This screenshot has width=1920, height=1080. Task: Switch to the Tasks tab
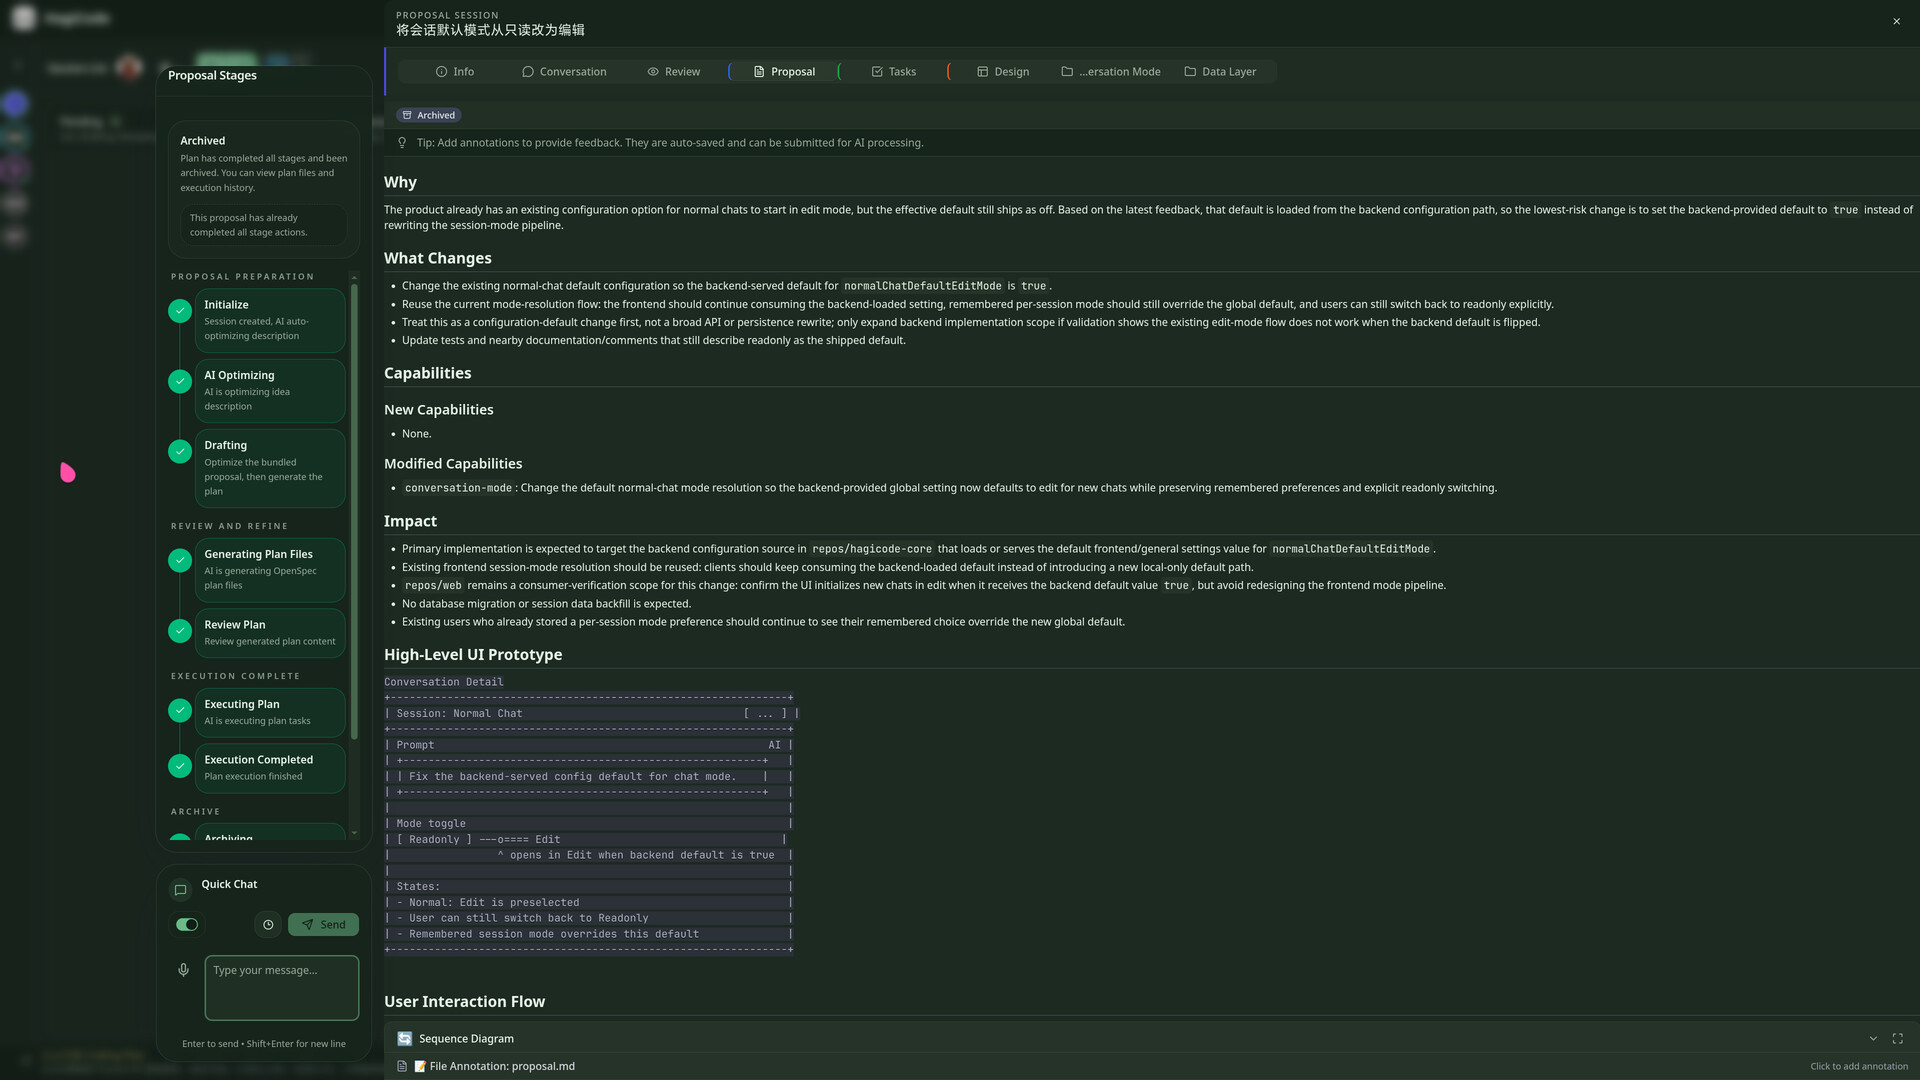pyautogui.click(x=893, y=72)
